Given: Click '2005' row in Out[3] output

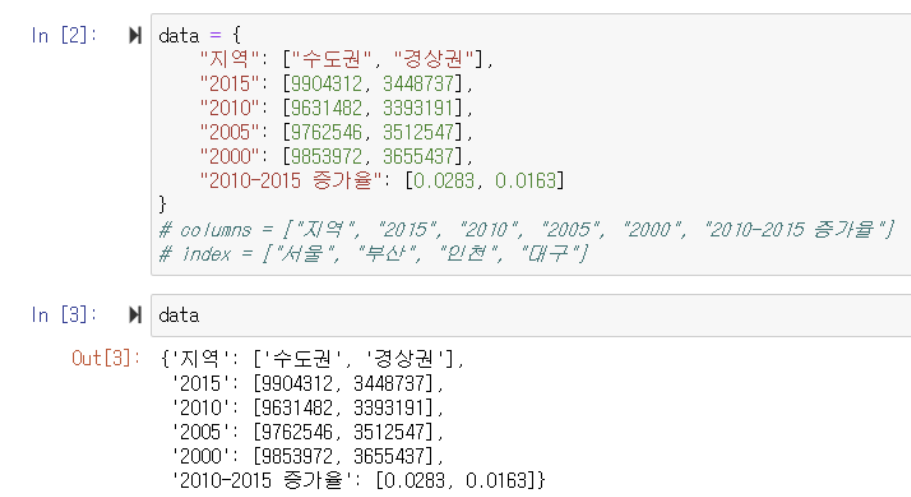Looking at the screenshot, I should click(308, 432).
